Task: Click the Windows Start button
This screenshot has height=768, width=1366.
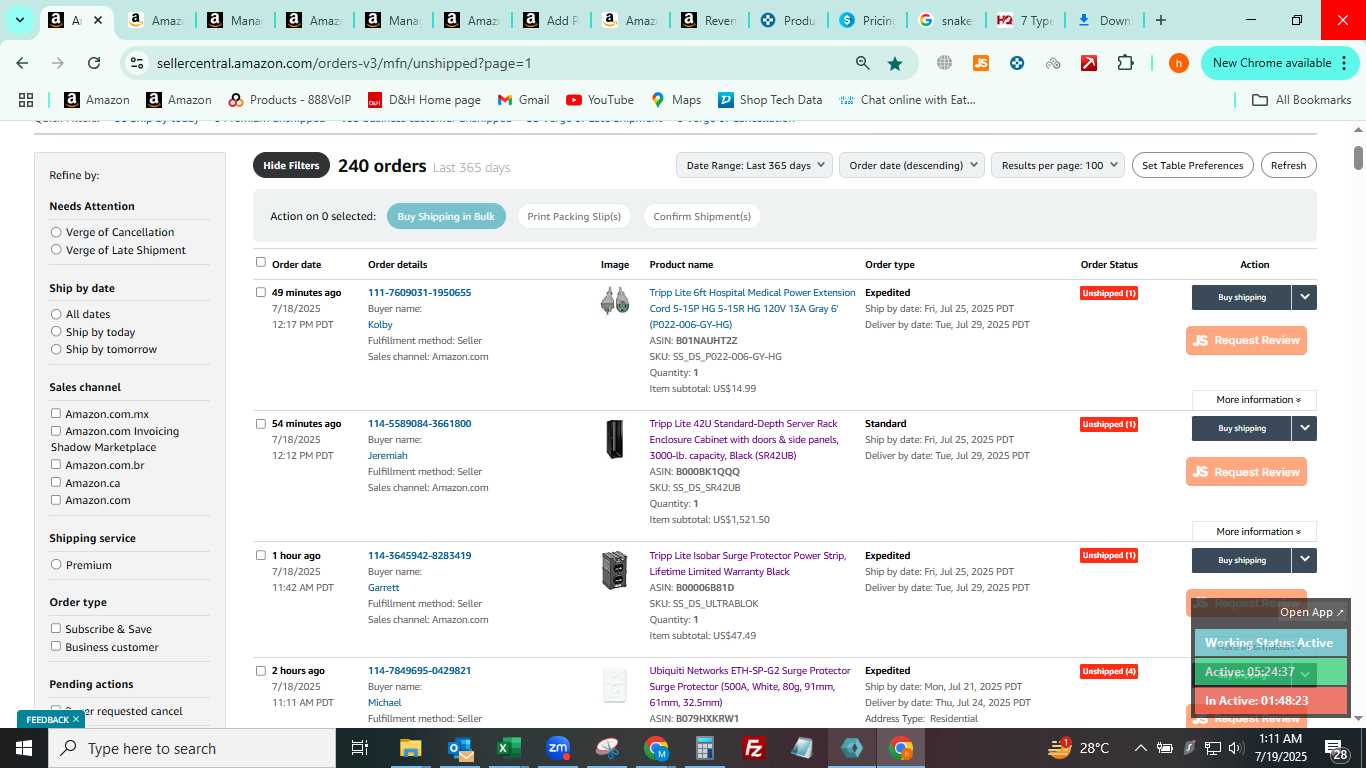Action: tap(23, 748)
